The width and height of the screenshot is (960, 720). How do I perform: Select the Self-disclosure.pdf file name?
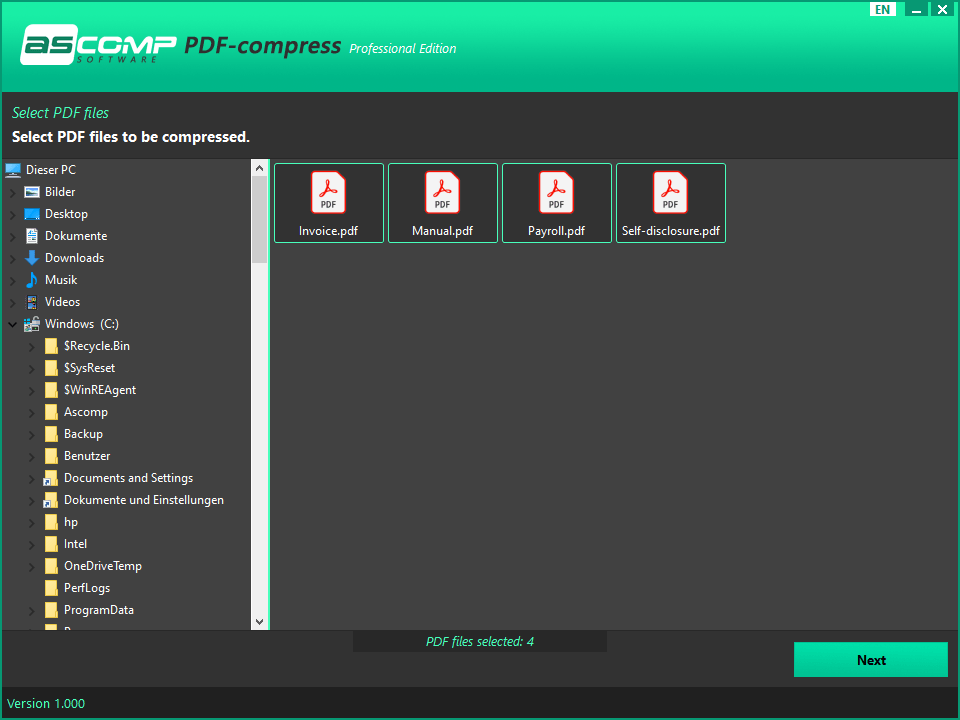(x=670, y=231)
